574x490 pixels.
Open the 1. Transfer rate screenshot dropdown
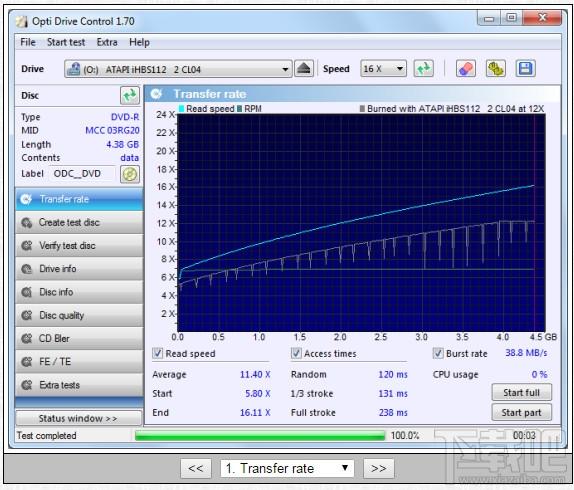tap(287, 468)
